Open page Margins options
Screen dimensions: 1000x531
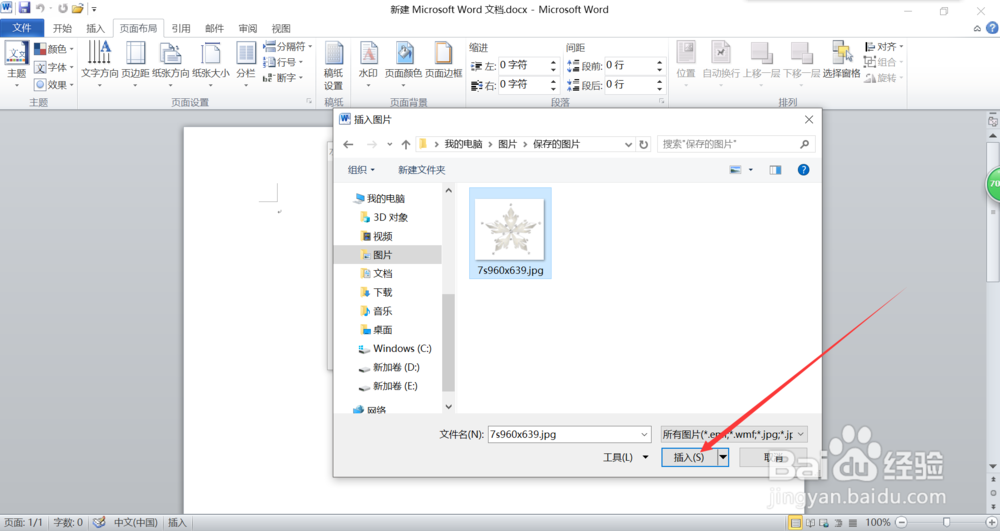coord(135,64)
